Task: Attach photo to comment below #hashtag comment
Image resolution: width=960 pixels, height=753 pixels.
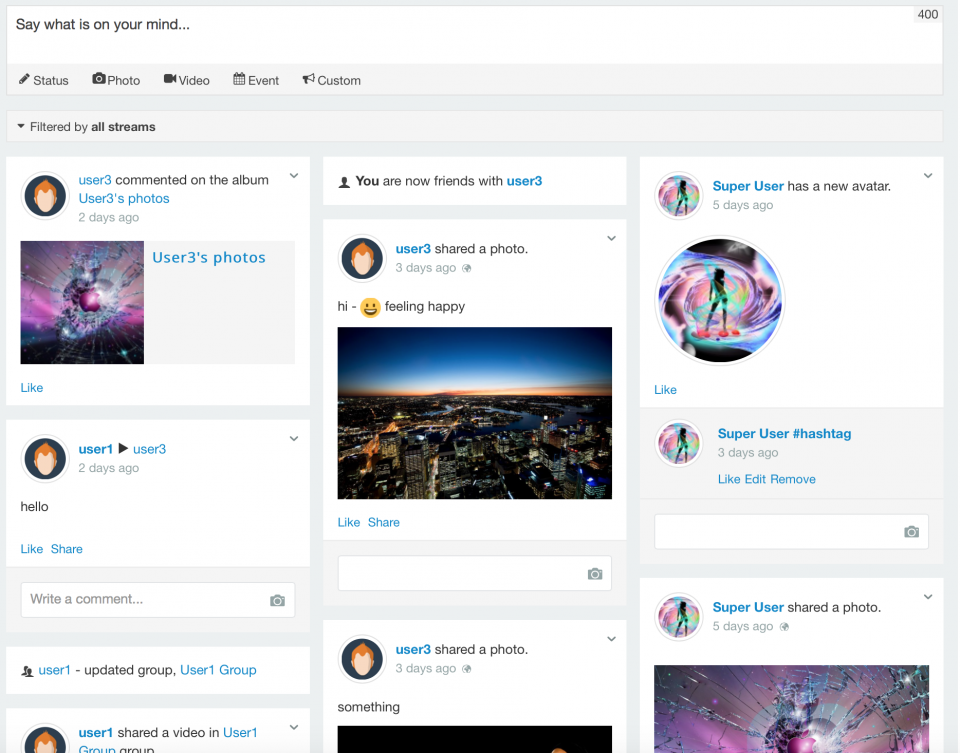Action: click(x=912, y=532)
